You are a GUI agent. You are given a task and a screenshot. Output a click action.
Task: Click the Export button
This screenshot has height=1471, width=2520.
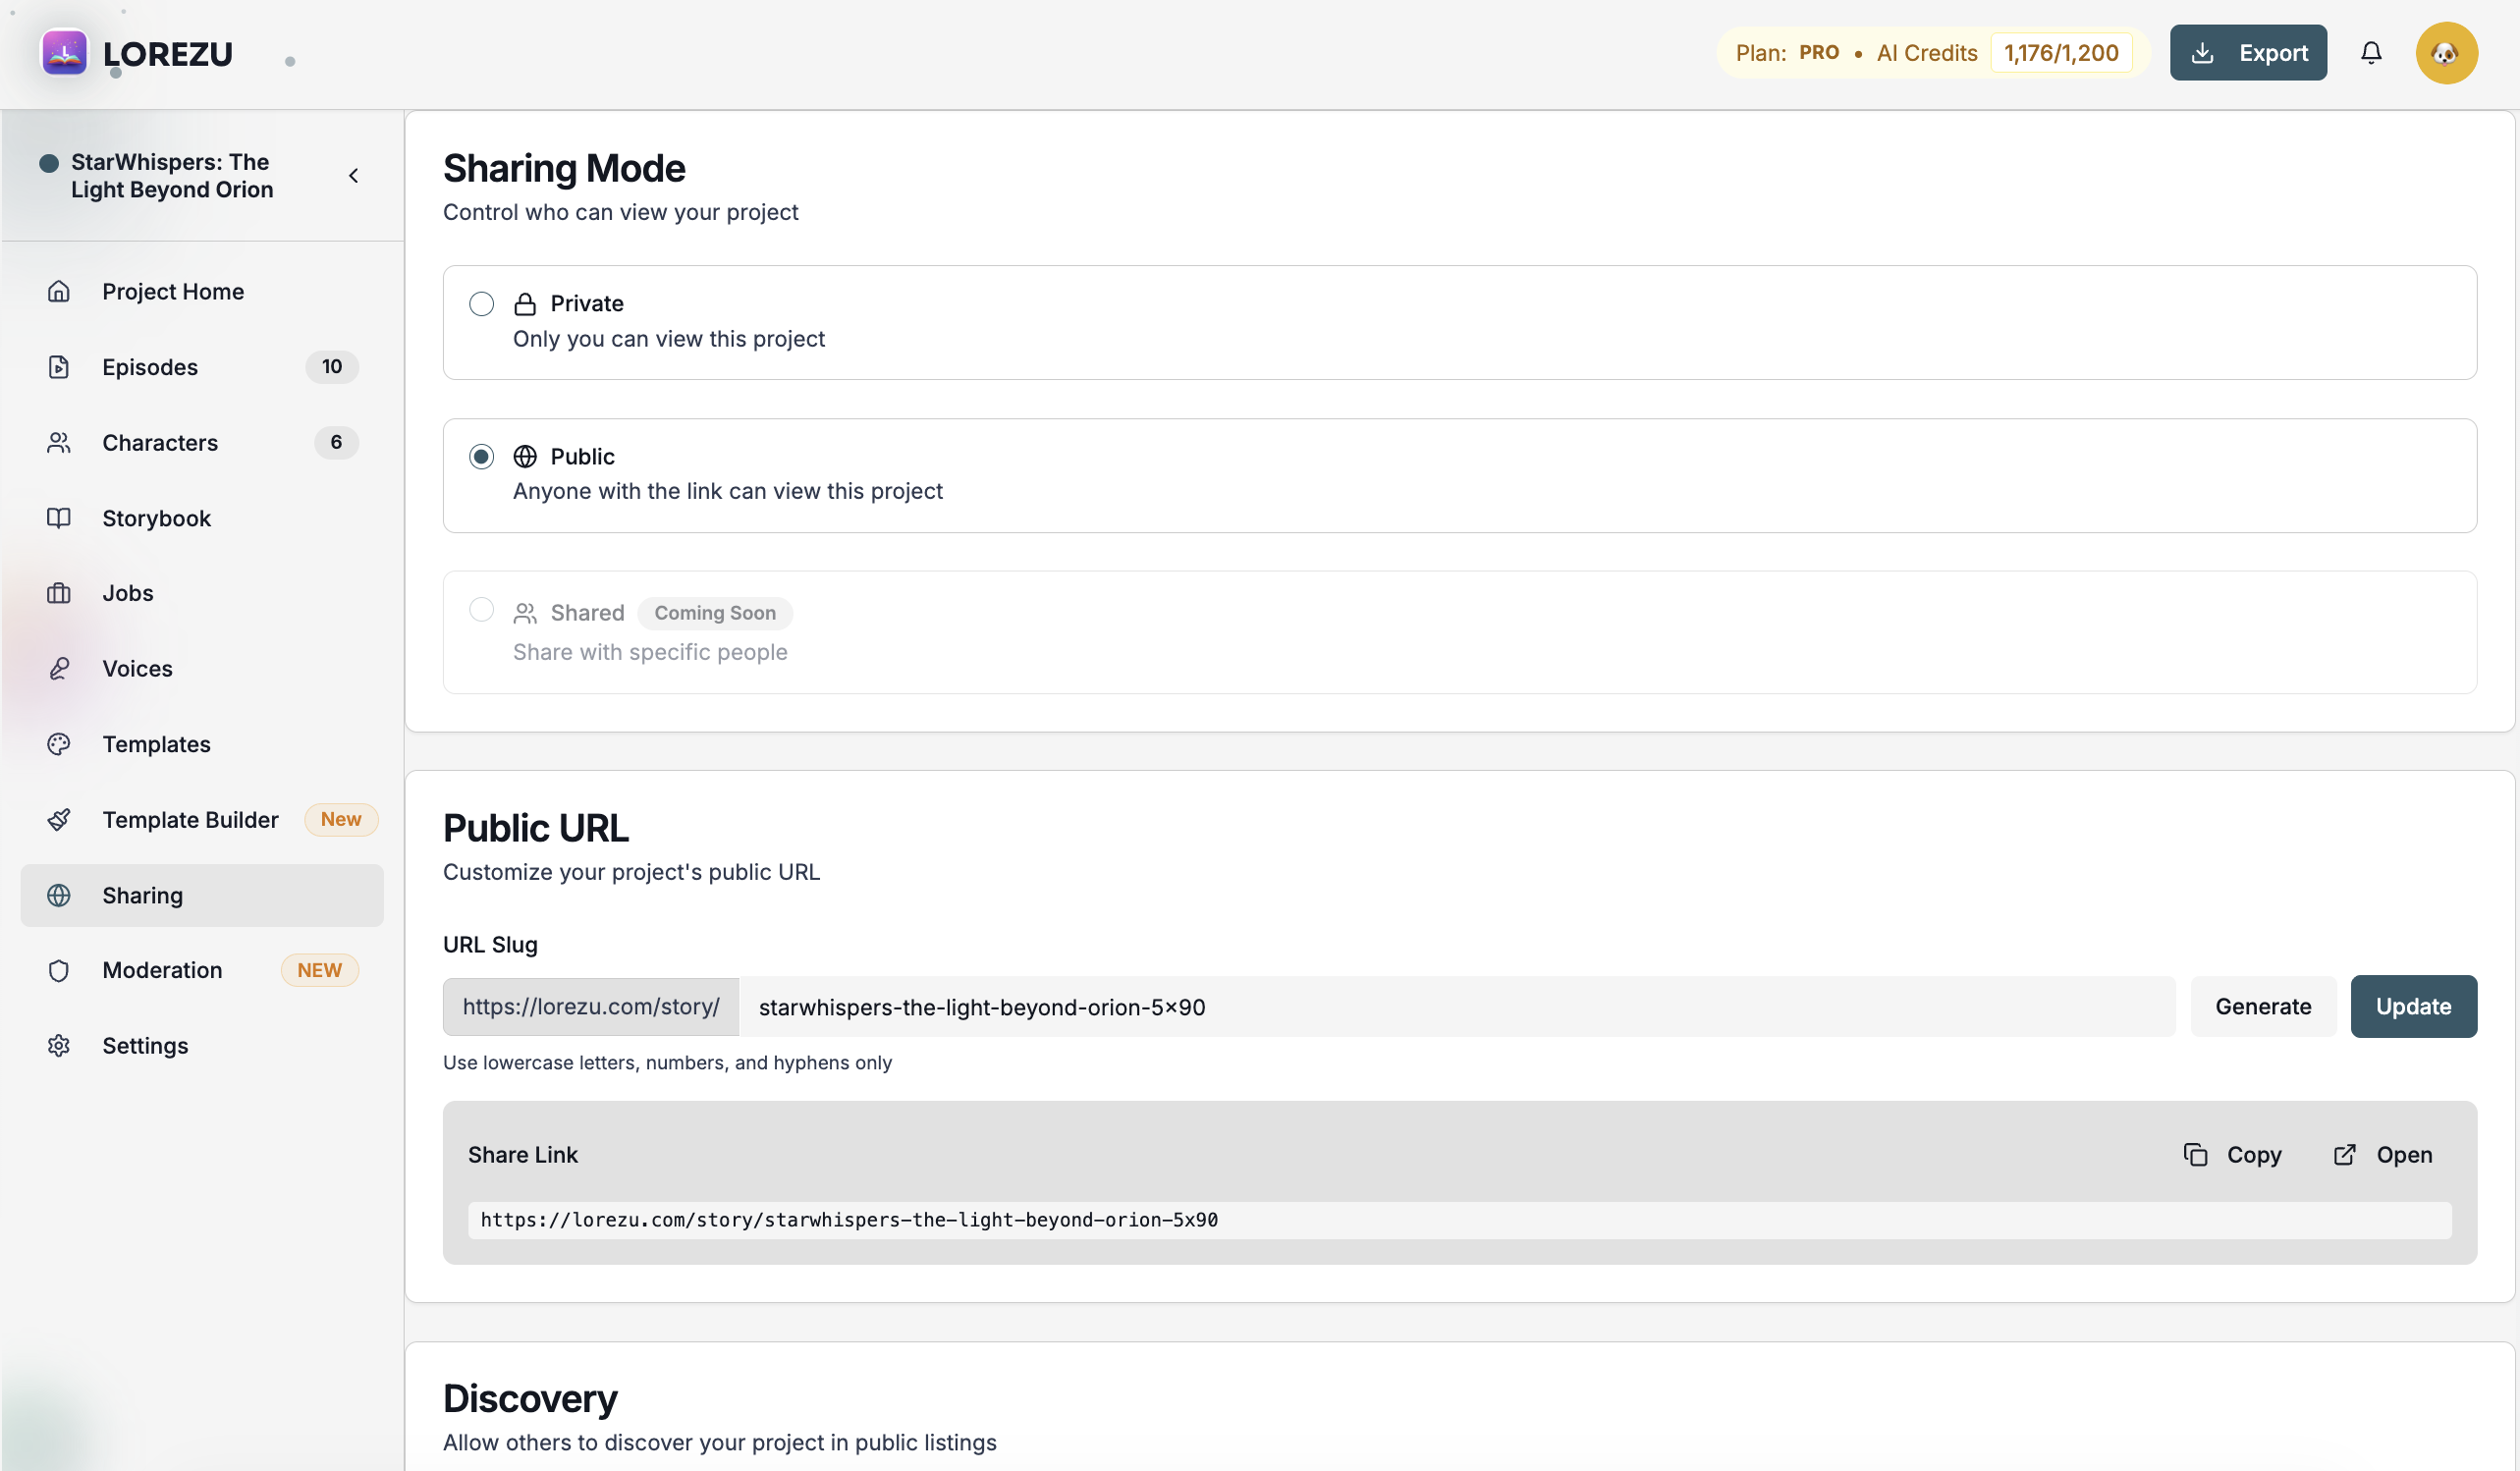(x=2247, y=53)
